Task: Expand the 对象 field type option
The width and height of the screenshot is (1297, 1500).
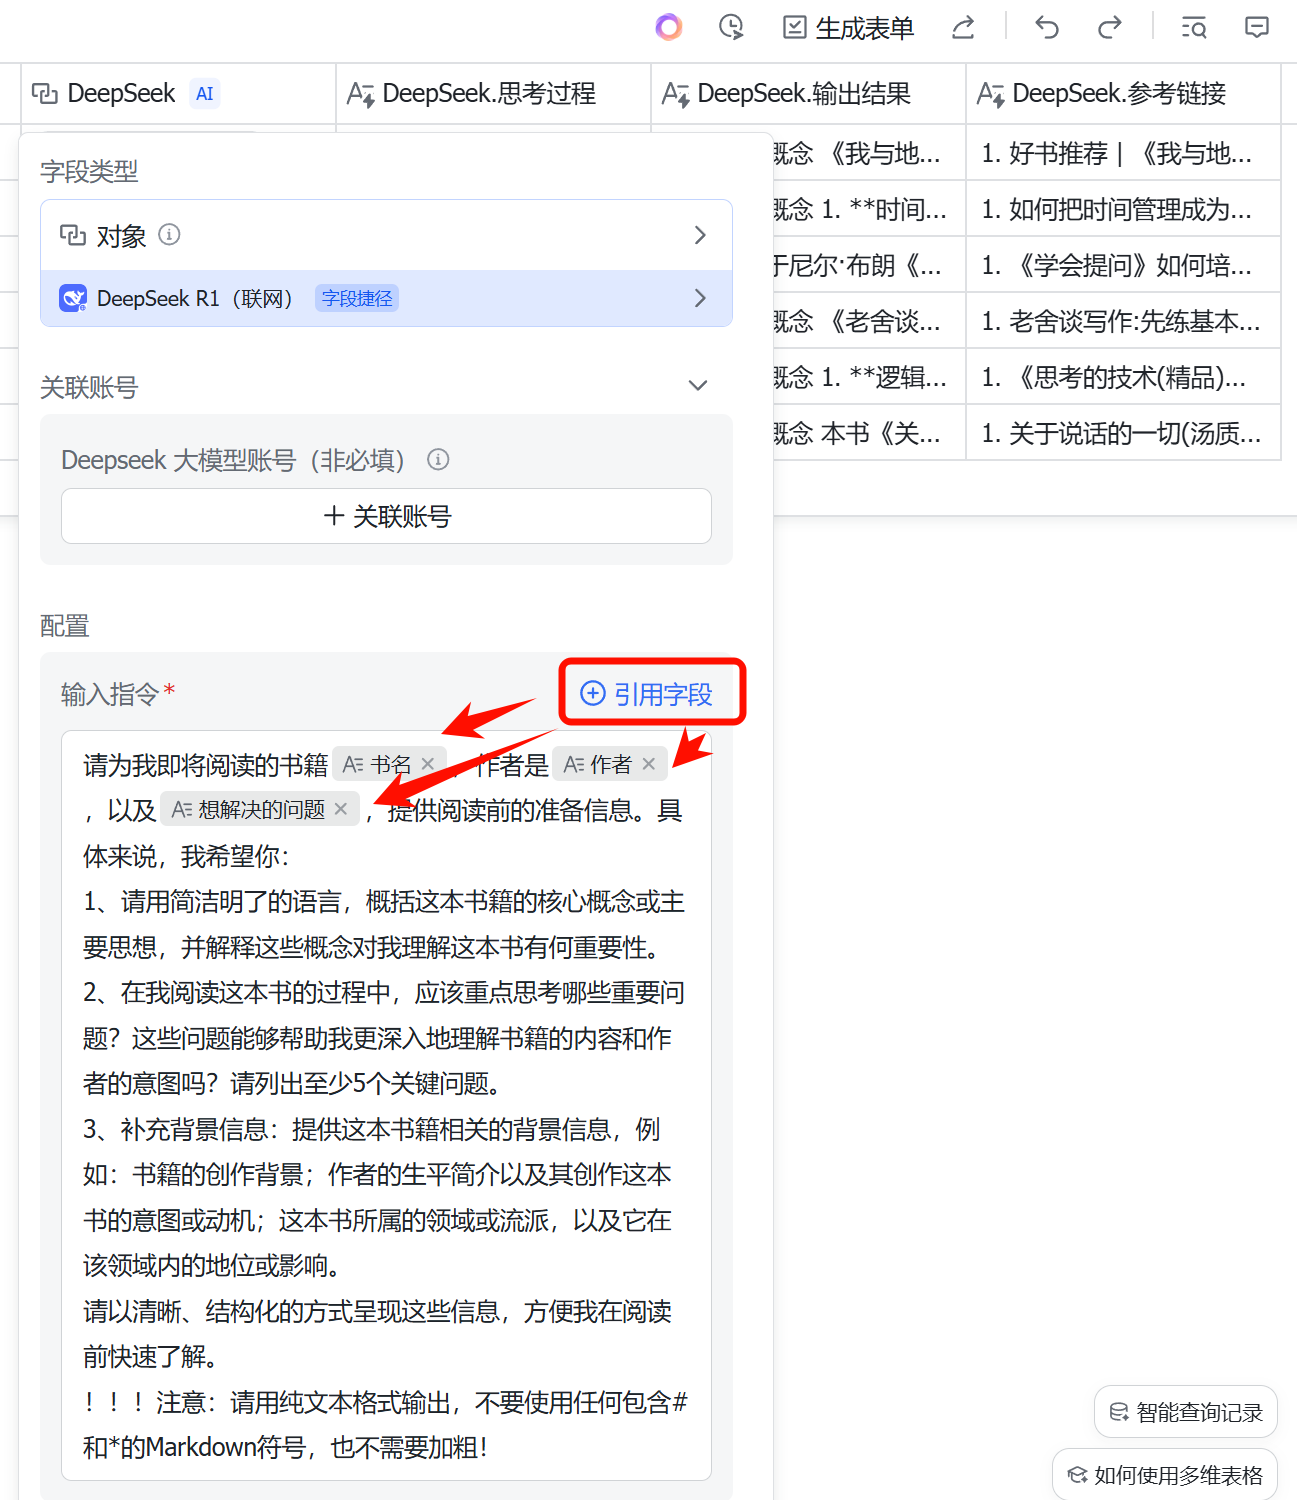Action: click(699, 235)
